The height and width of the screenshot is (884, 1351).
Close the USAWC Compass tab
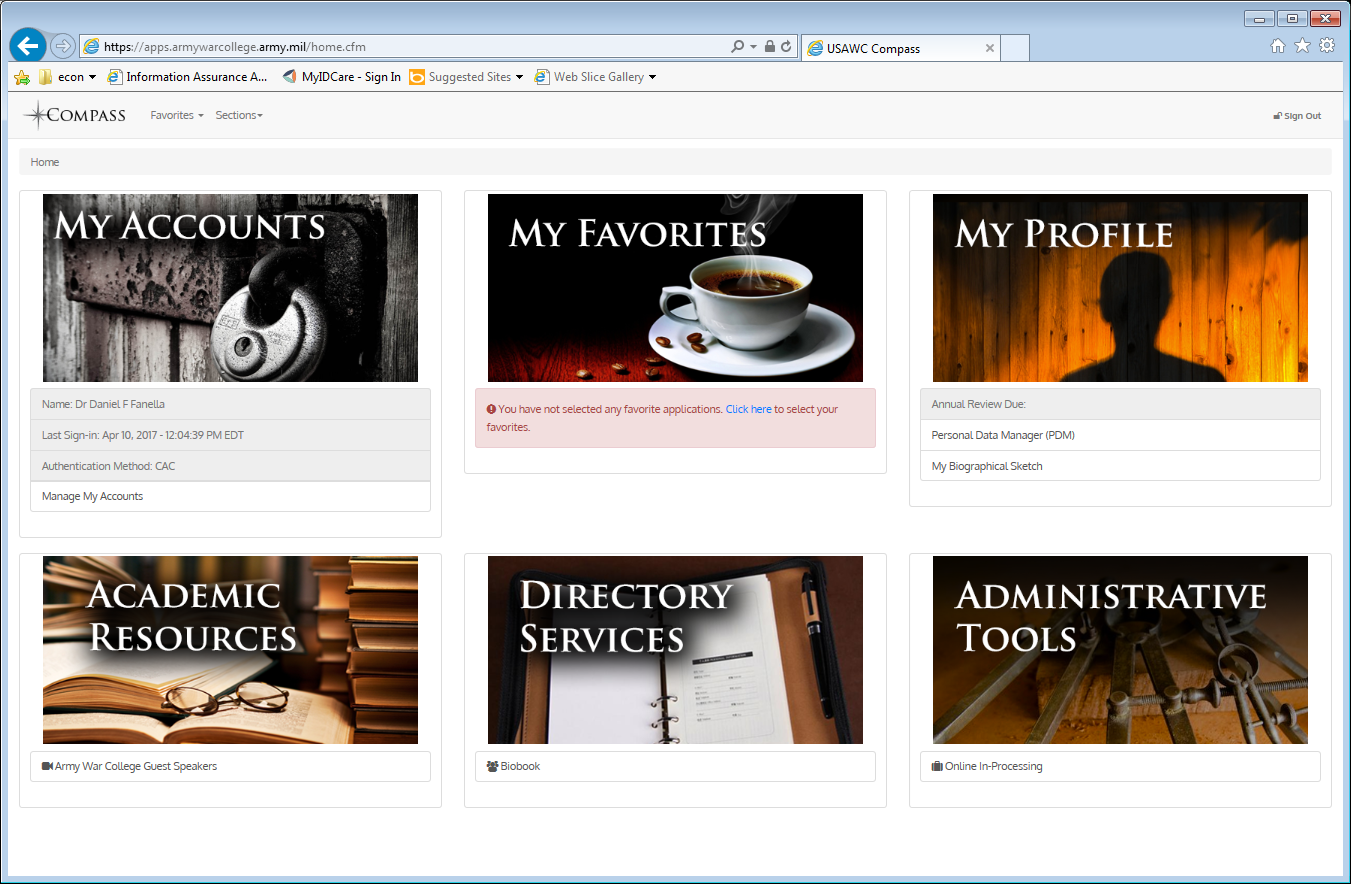tap(990, 48)
